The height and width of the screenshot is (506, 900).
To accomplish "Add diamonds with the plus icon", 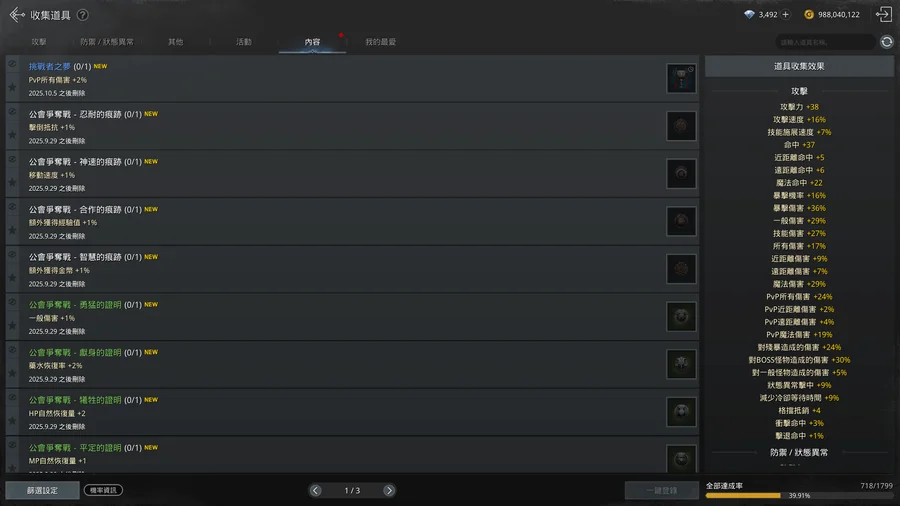I will (x=785, y=14).
